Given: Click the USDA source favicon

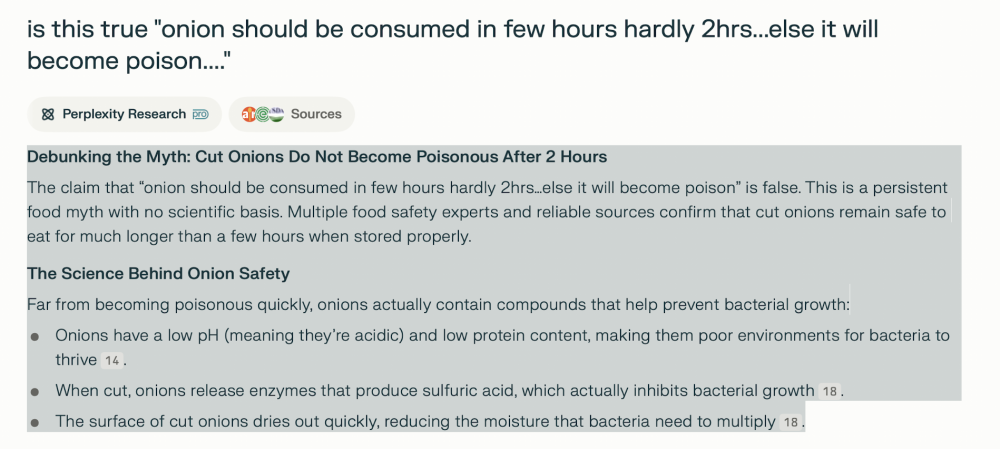Looking at the screenshot, I should pyautogui.click(x=276, y=114).
